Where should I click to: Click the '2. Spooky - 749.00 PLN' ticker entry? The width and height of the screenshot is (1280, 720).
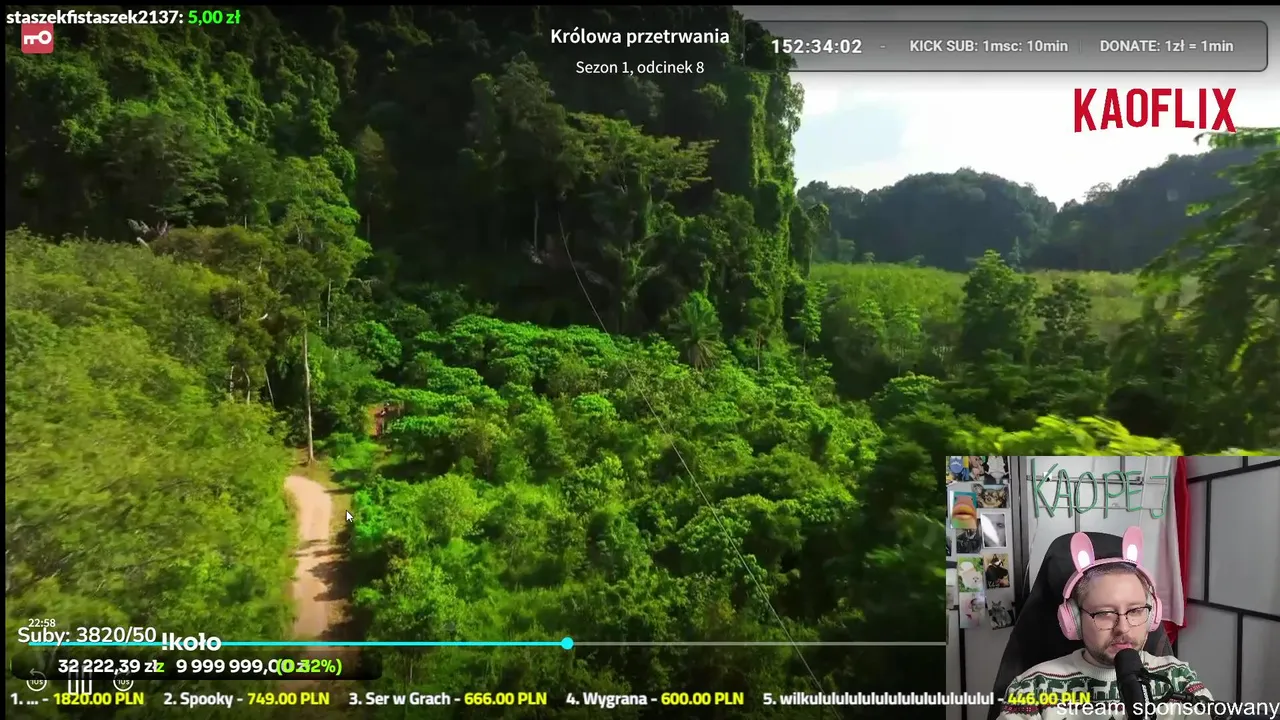tap(246, 699)
